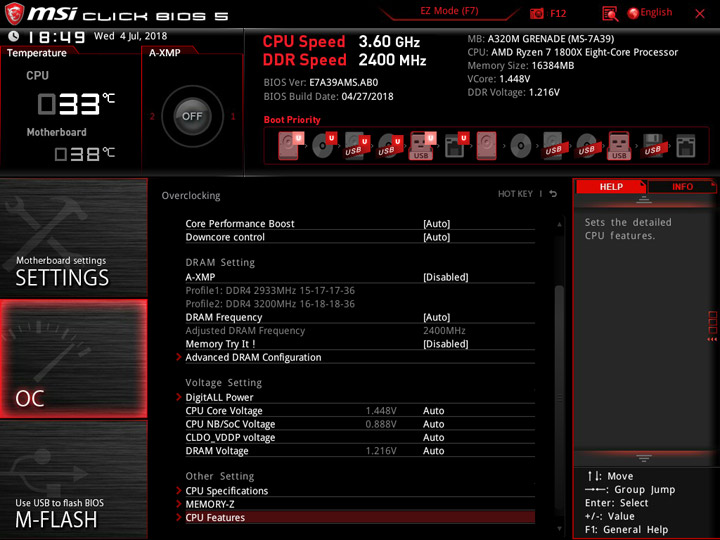Click the scroll-up arrow of the settings list
The height and width of the screenshot is (540, 720).
coord(559,224)
